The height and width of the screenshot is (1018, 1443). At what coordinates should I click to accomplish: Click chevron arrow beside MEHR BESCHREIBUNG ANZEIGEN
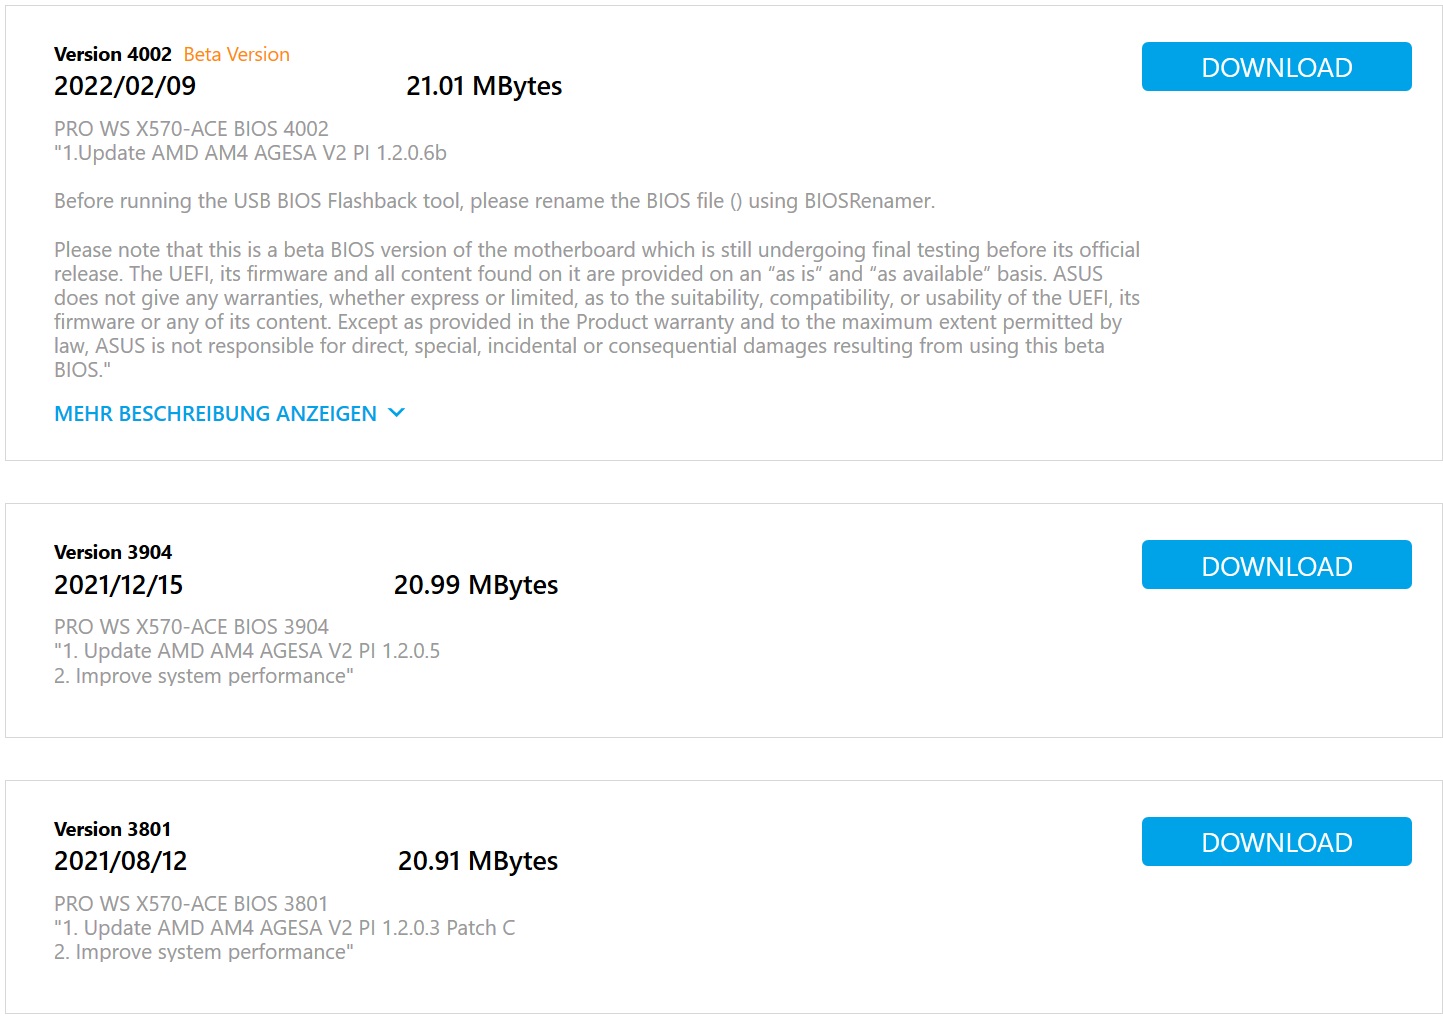coord(396,412)
